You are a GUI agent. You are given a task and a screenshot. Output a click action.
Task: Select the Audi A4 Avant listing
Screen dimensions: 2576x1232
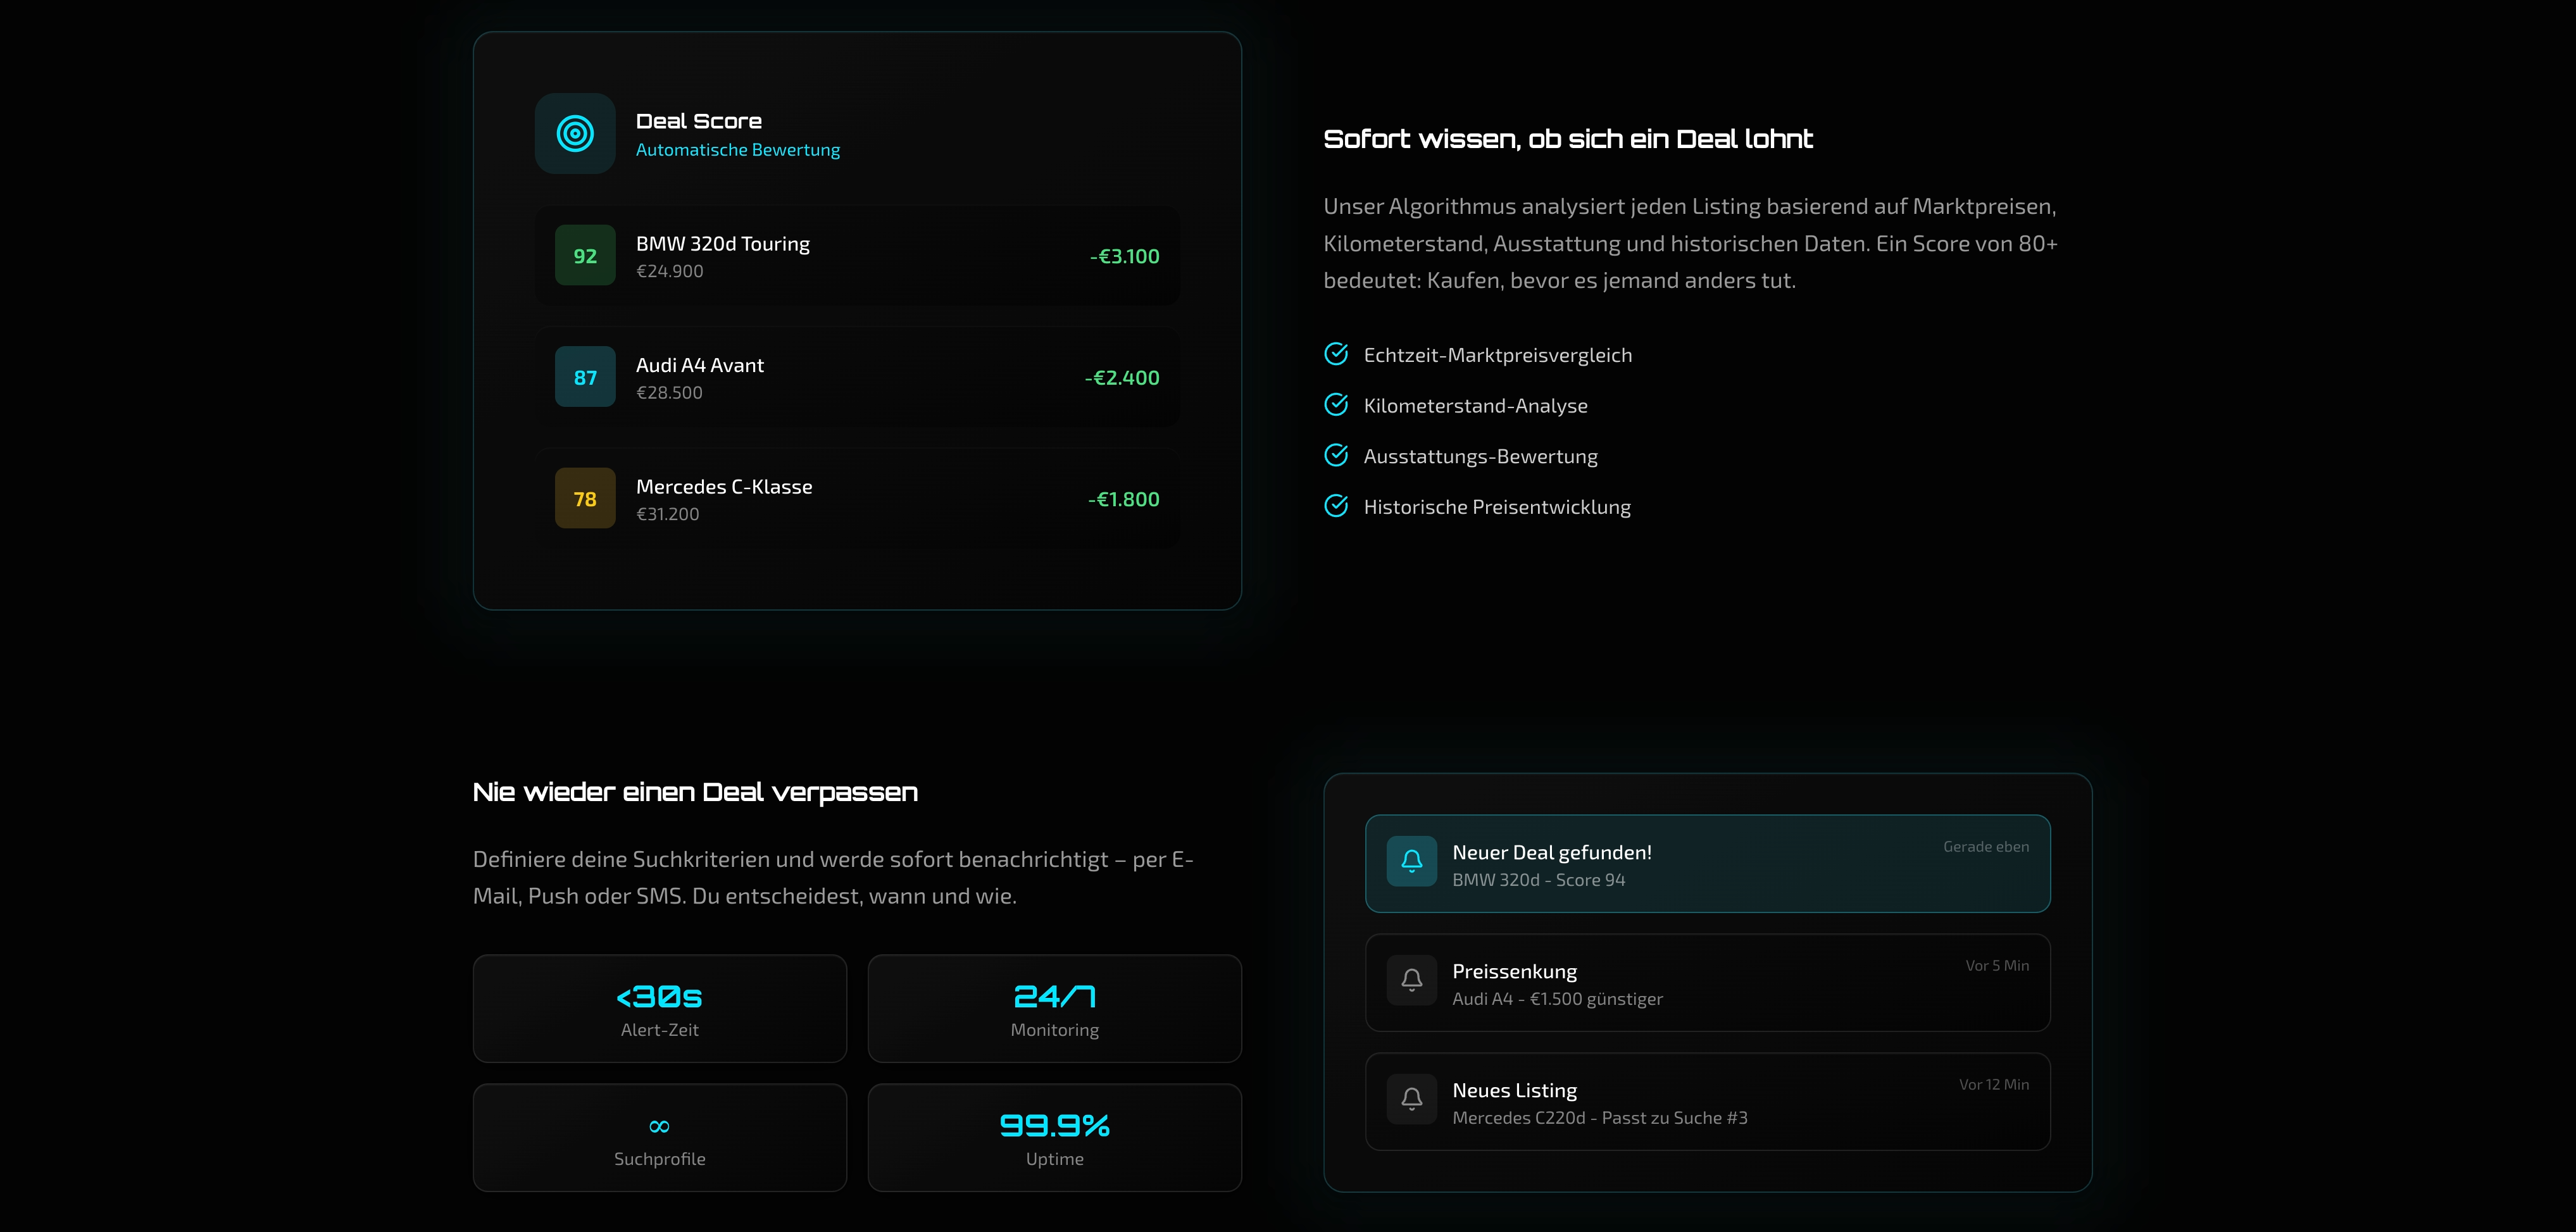857,377
